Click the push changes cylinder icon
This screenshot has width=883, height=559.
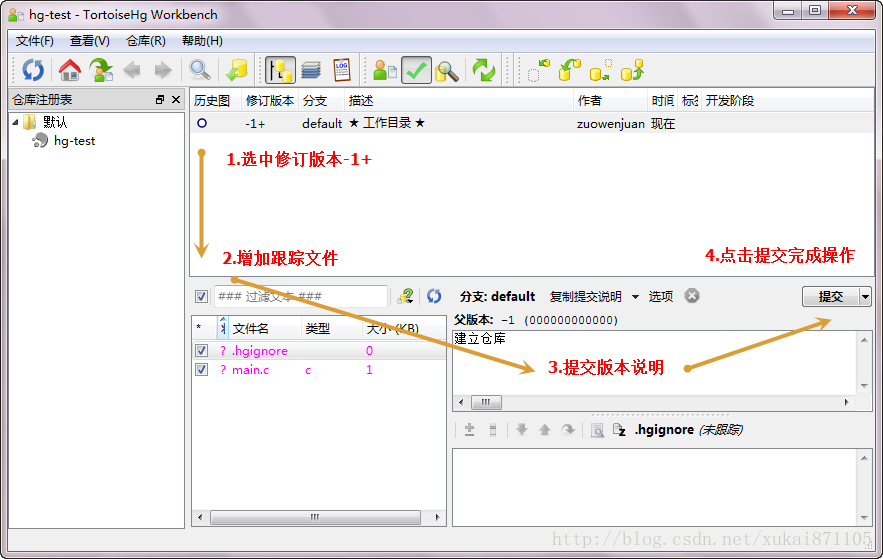click(632, 70)
